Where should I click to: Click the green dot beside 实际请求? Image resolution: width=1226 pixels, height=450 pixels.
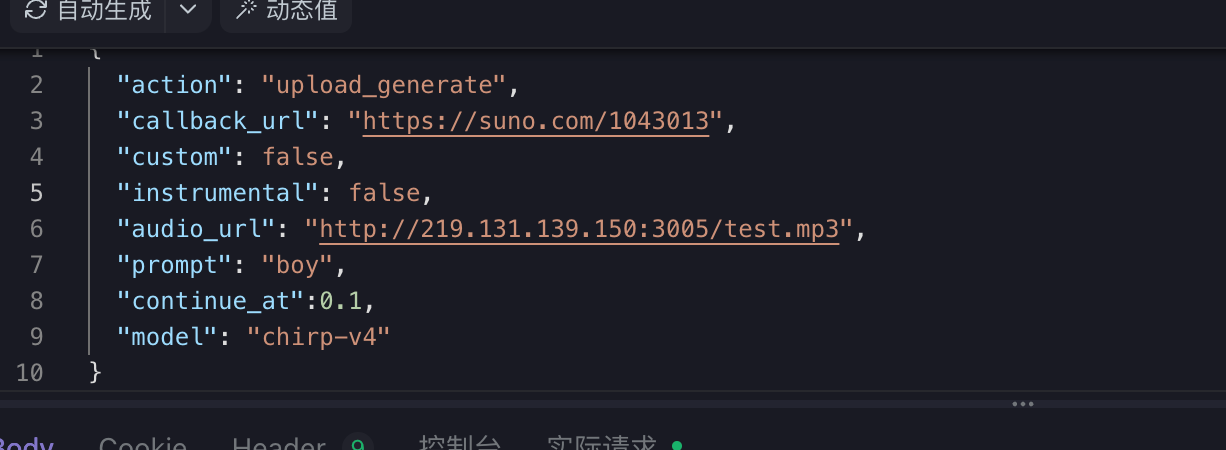point(677,445)
